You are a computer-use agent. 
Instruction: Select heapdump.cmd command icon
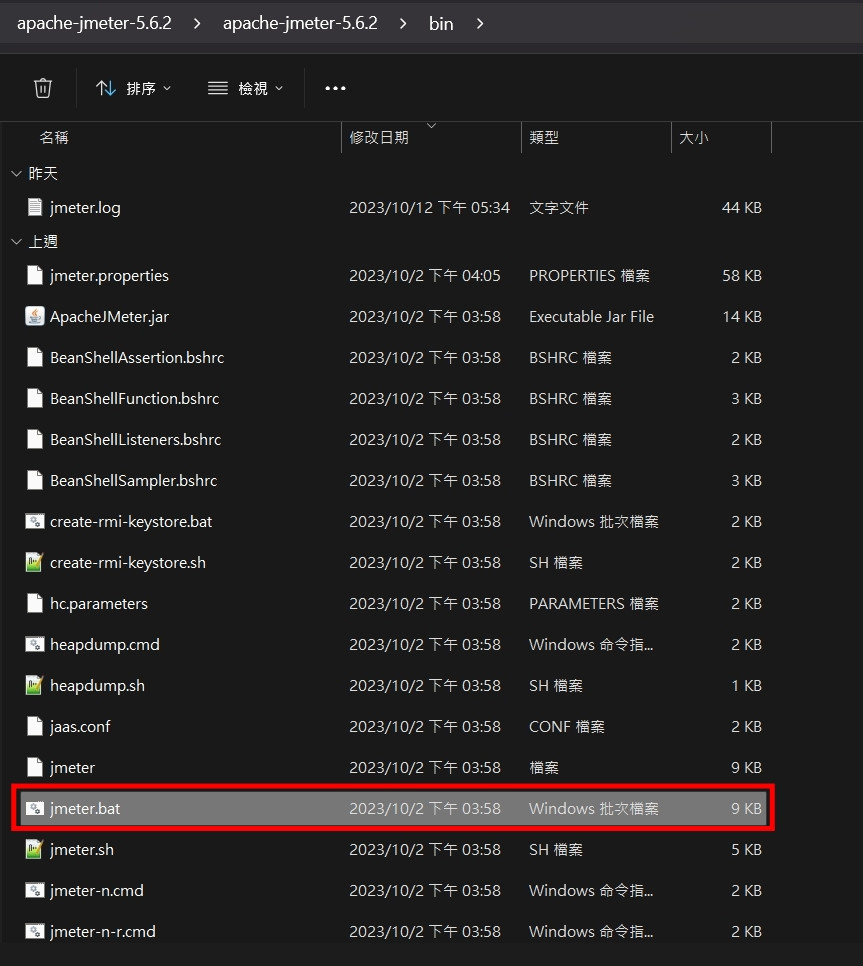[35, 644]
